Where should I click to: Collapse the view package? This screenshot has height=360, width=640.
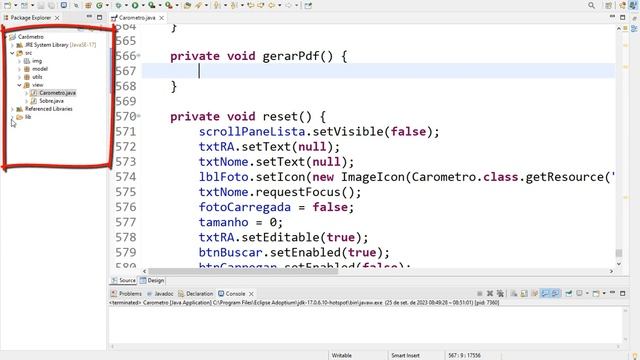(19, 85)
